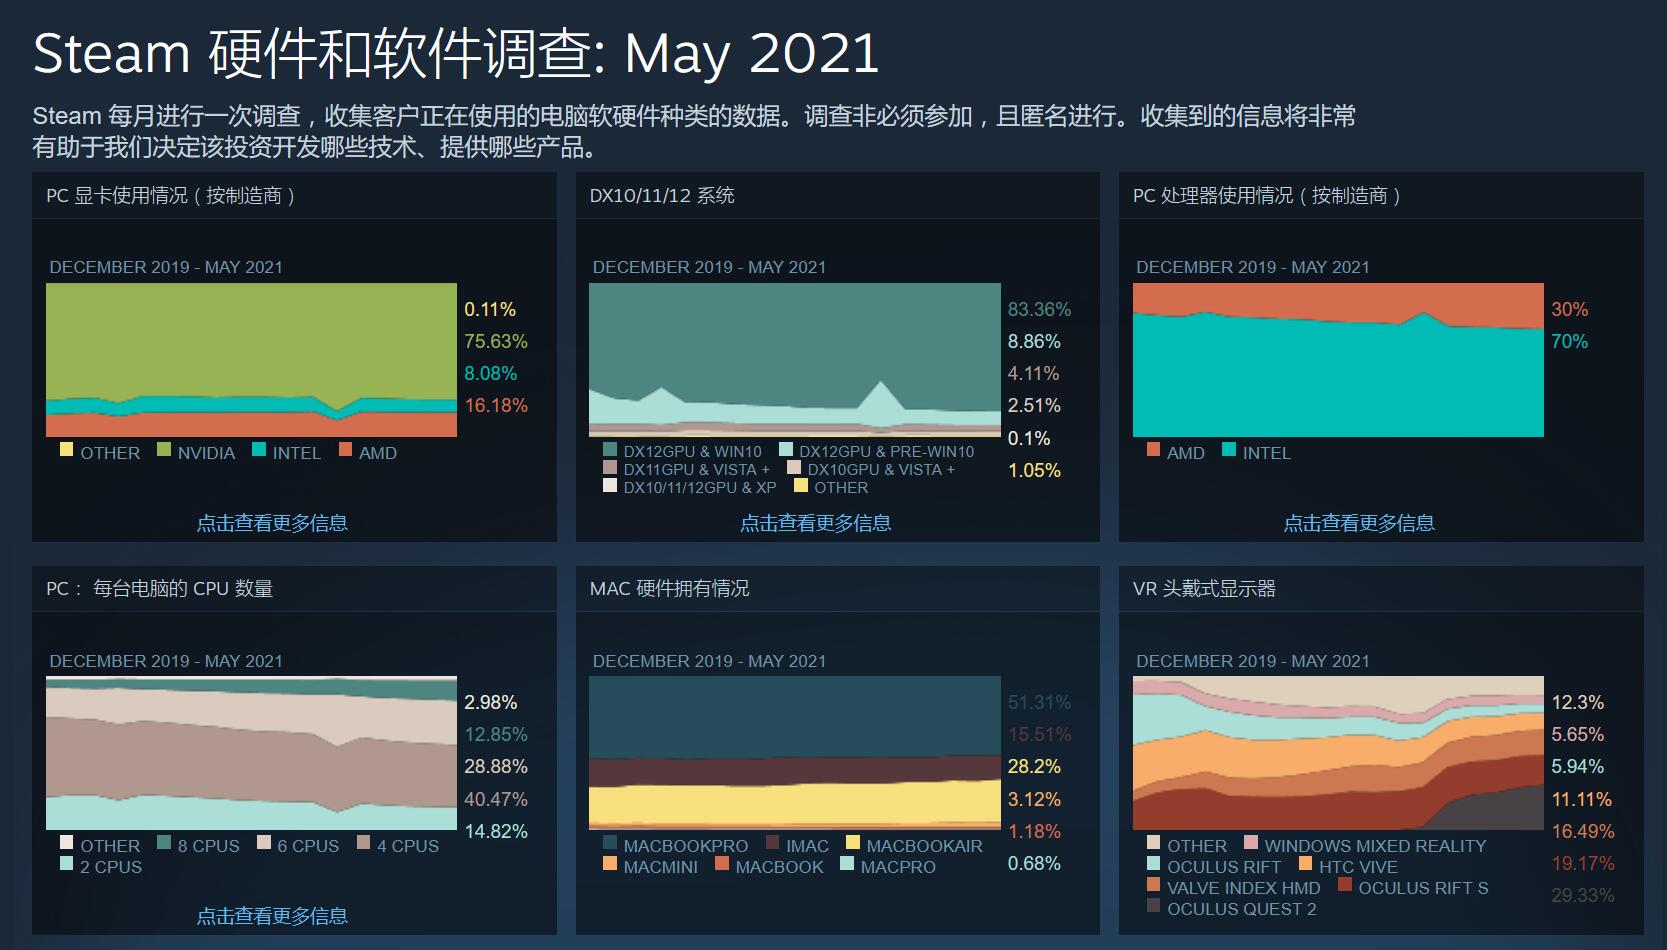
Task: Click the yellow OTHER swatch in DirectX legend
Action: pos(800,486)
